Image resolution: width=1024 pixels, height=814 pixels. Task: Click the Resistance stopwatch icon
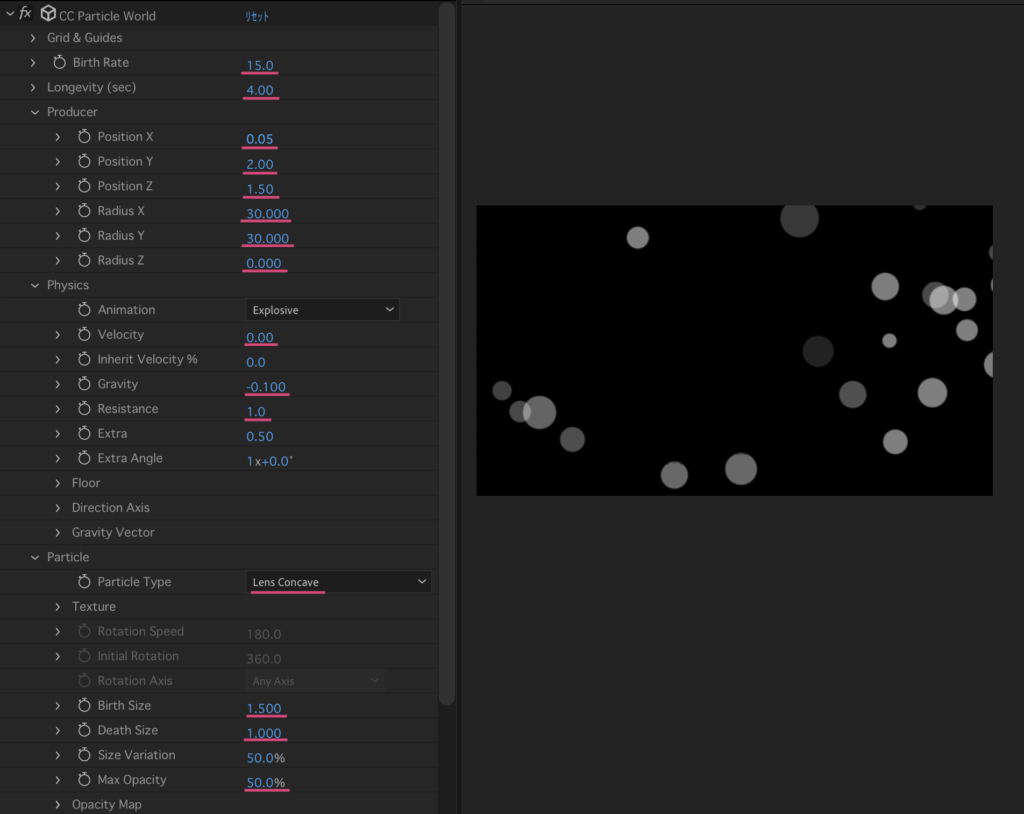click(86, 408)
